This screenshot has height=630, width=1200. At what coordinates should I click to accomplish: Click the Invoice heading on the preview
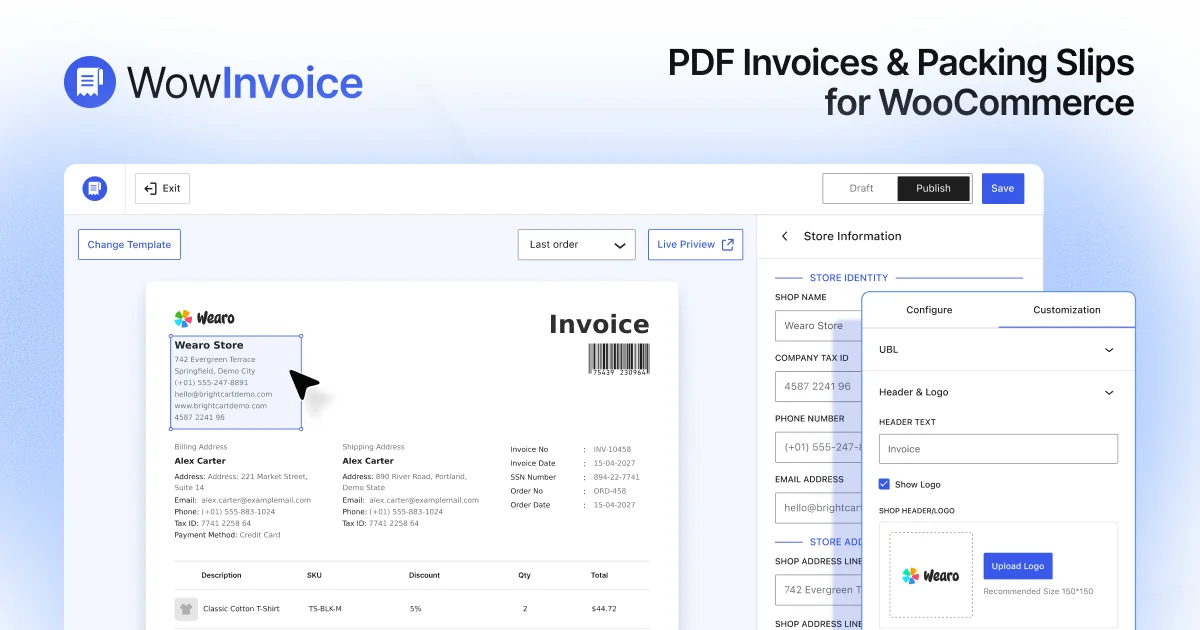[599, 324]
